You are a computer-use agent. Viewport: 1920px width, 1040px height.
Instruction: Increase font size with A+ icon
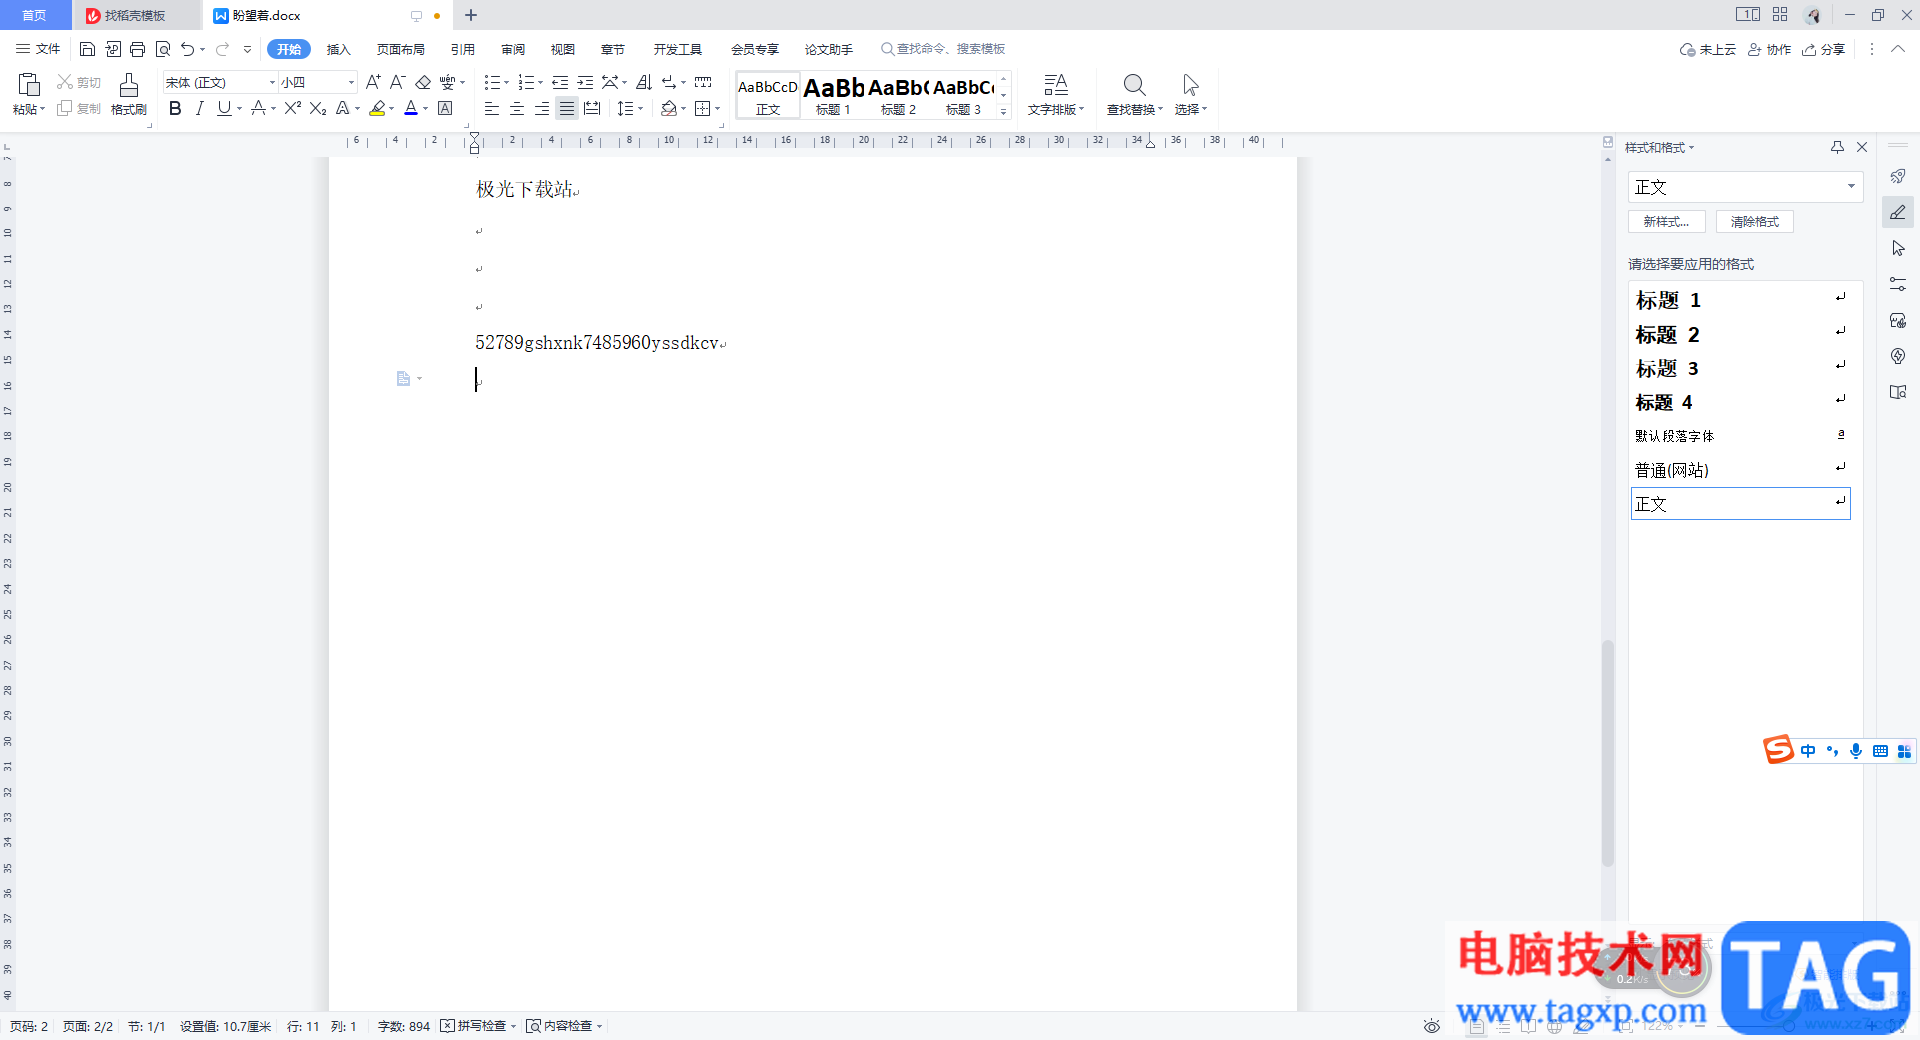(373, 82)
